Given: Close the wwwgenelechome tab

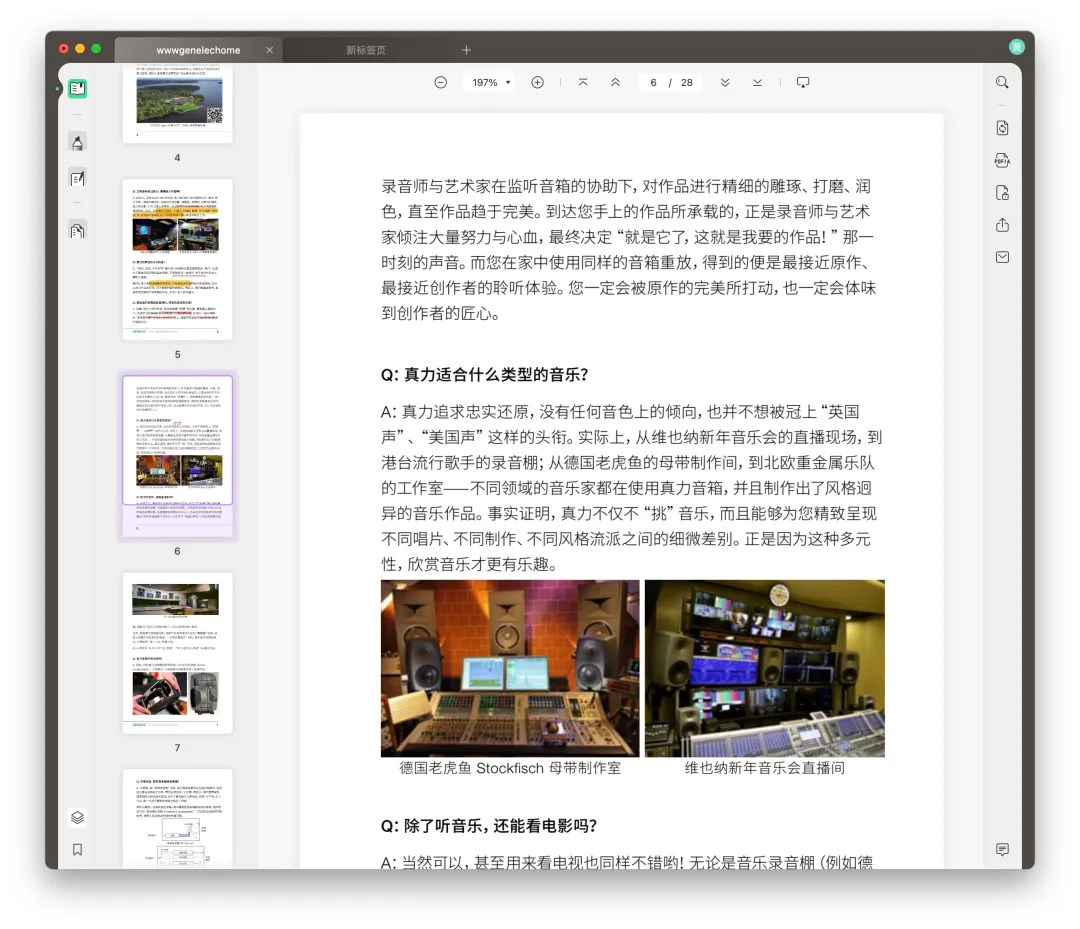Looking at the screenshot, I should pos(269,50).
